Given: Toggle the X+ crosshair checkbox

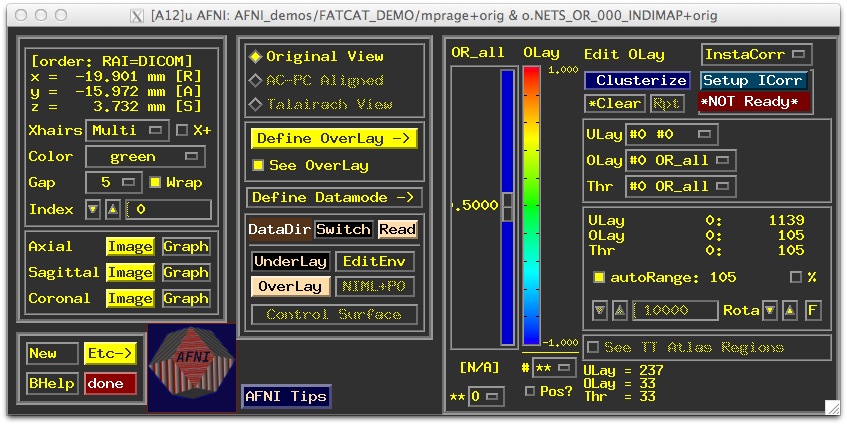Looking at the screenshot, I should tap(183, 130).
